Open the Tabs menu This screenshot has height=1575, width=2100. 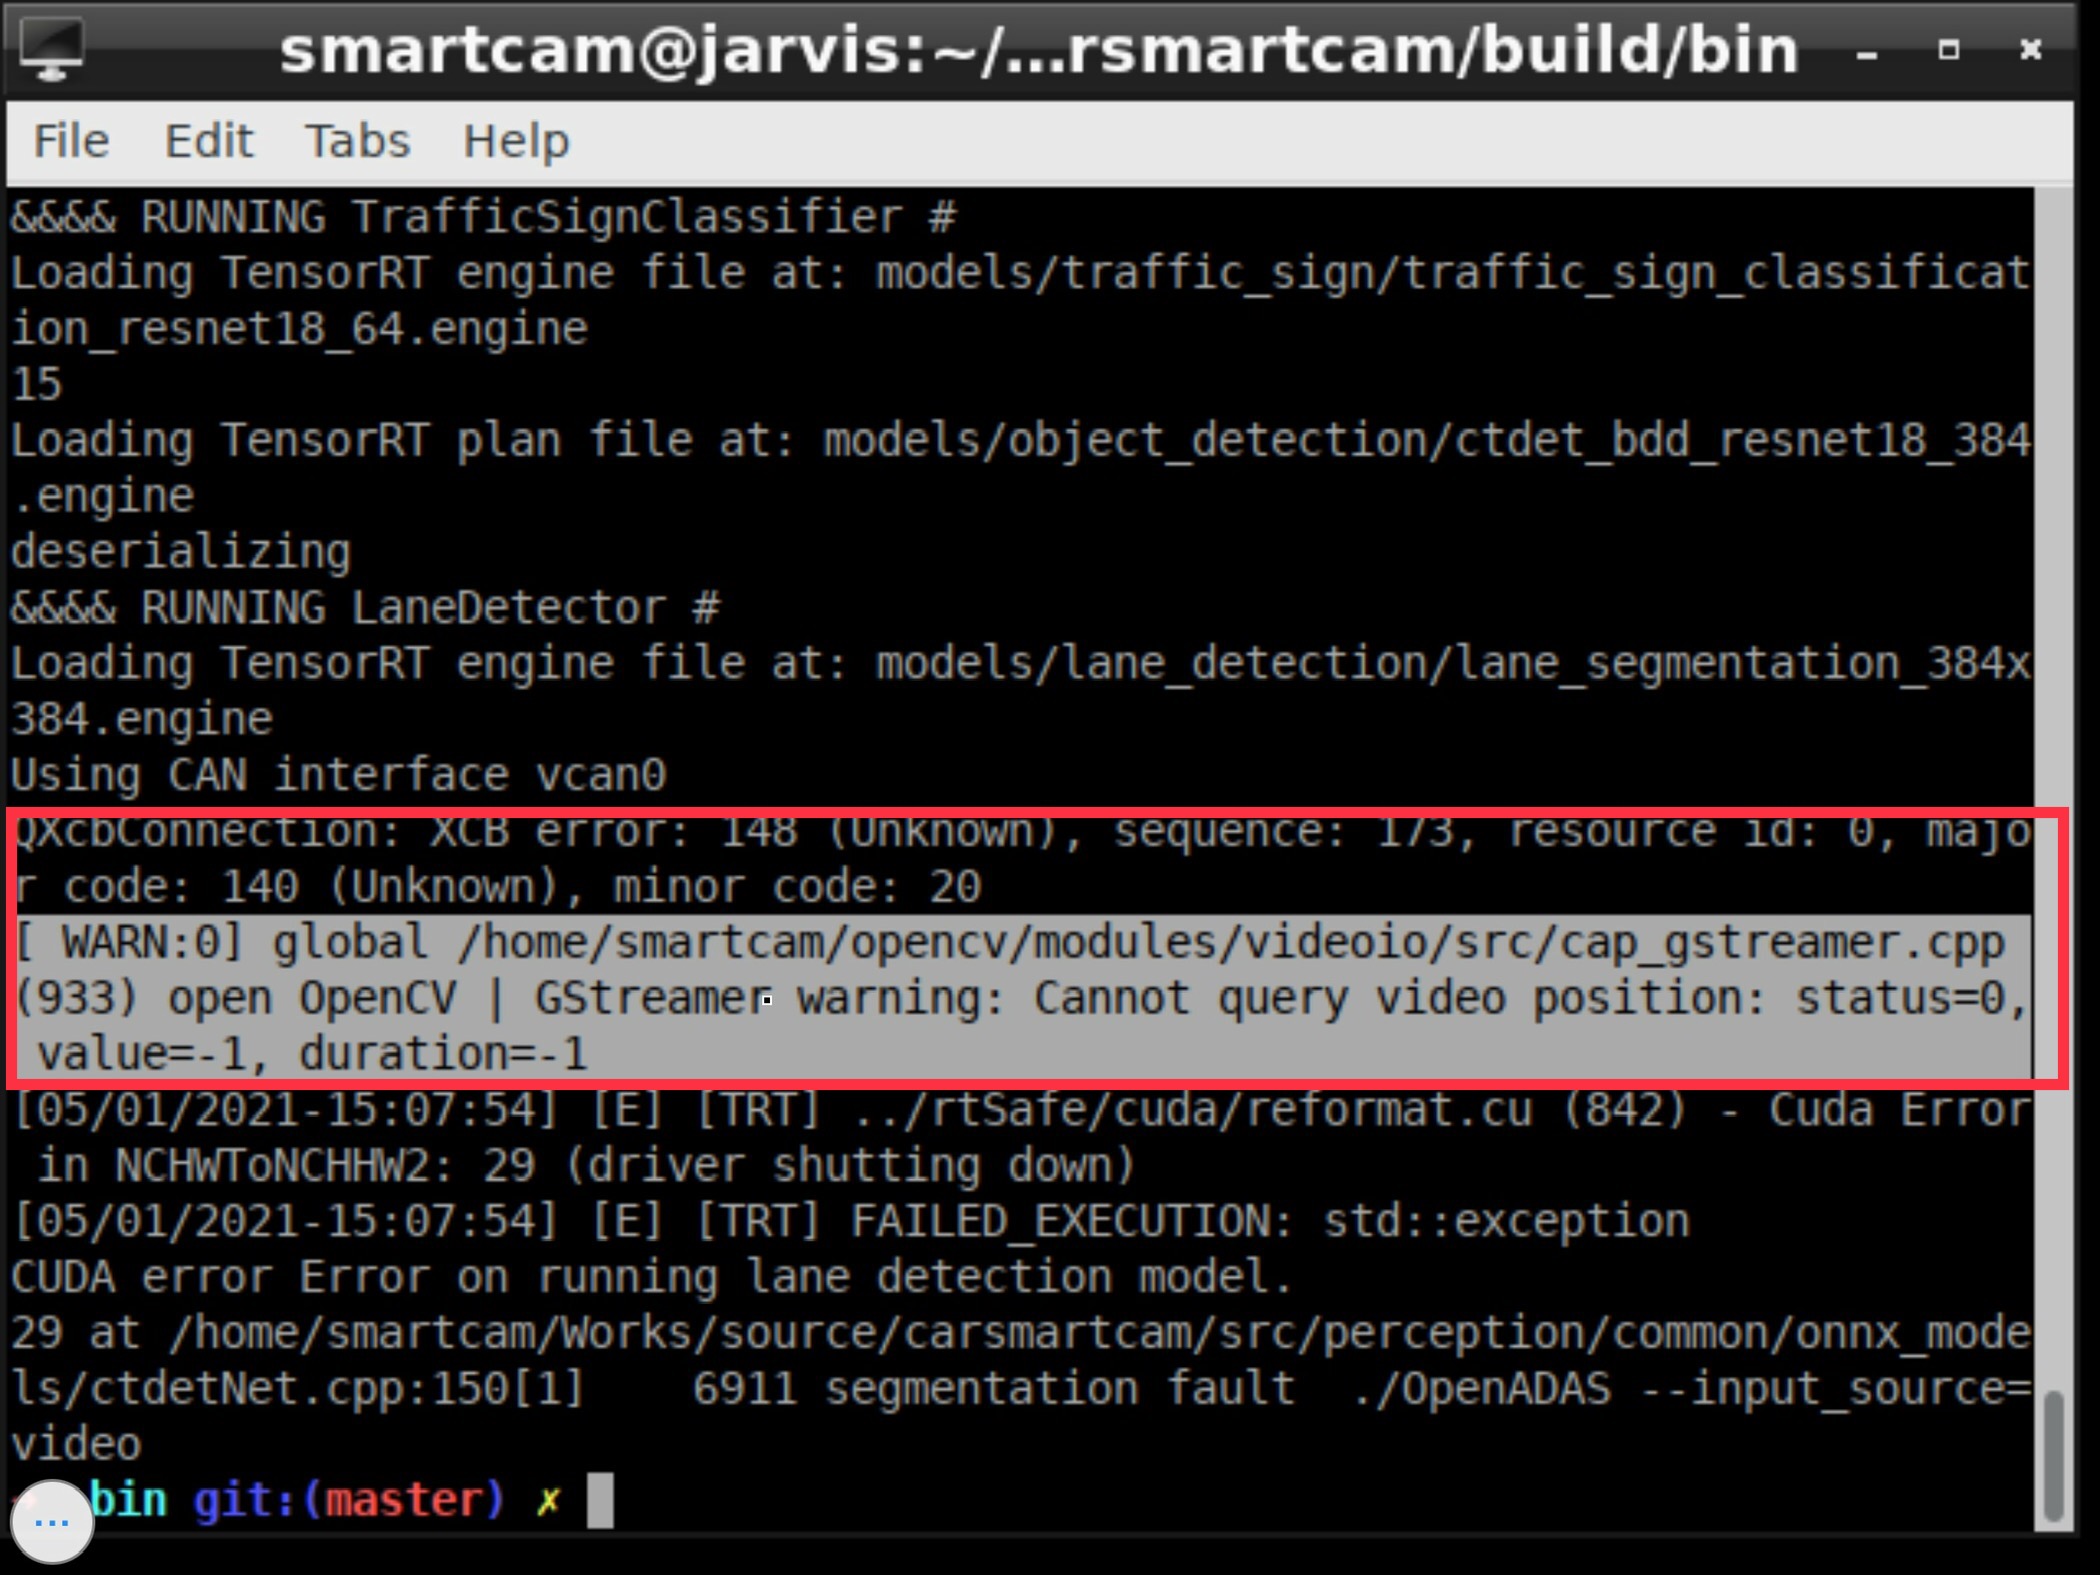click(357, 141)
